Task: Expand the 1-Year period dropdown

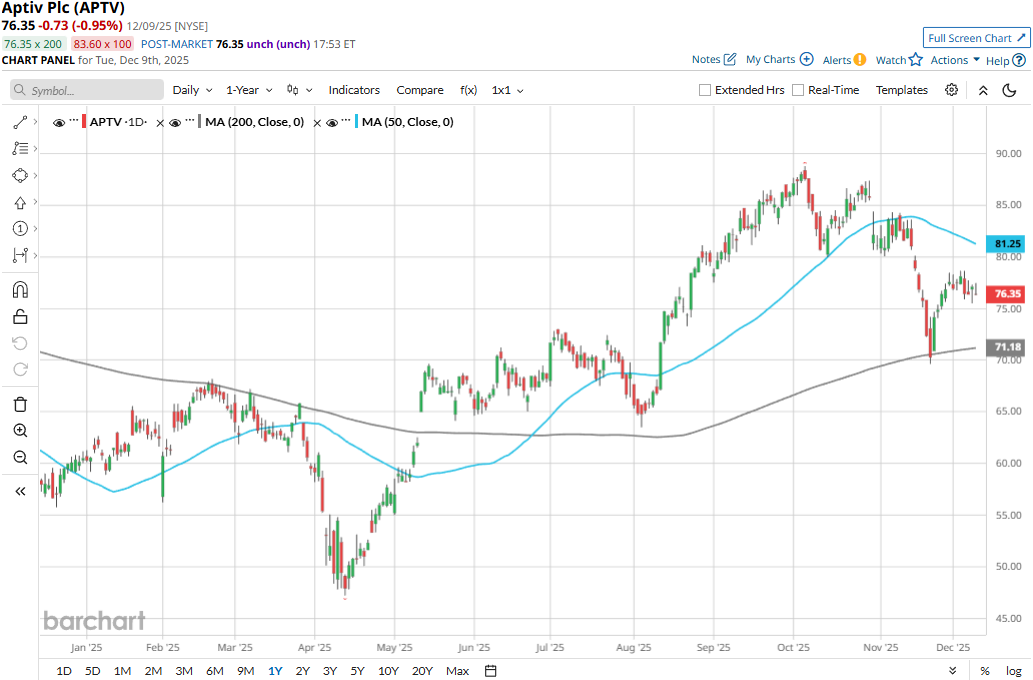Action: 249,90
